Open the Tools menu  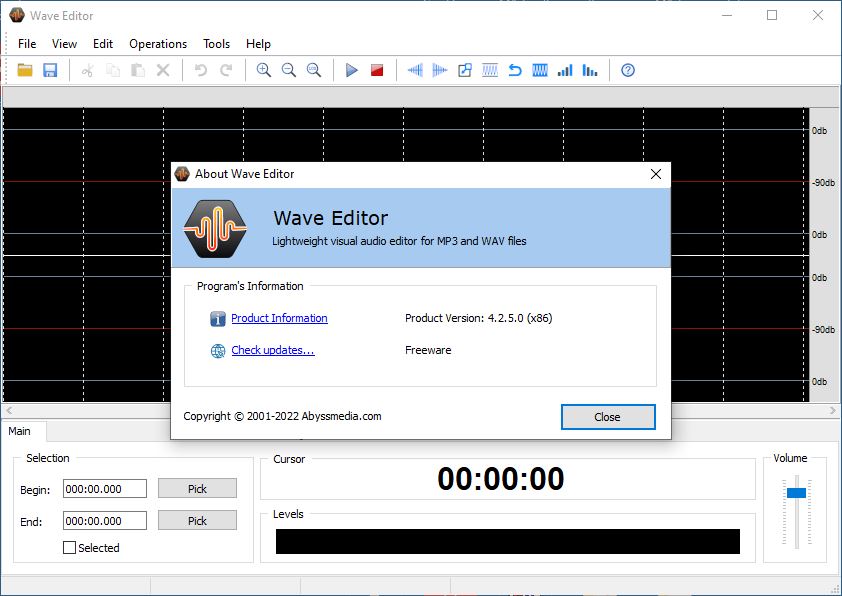click(216, 44)
